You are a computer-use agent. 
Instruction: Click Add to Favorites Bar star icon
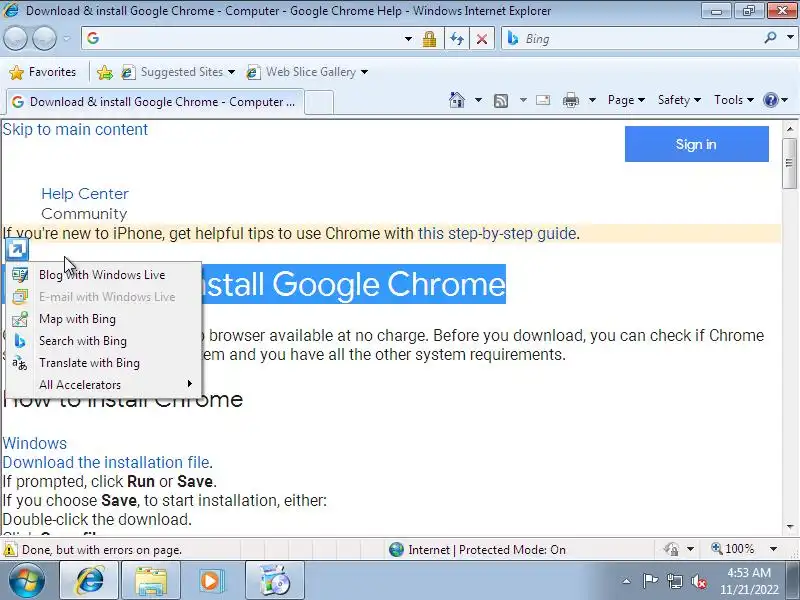pyautogui.click(x=105, y=72)
